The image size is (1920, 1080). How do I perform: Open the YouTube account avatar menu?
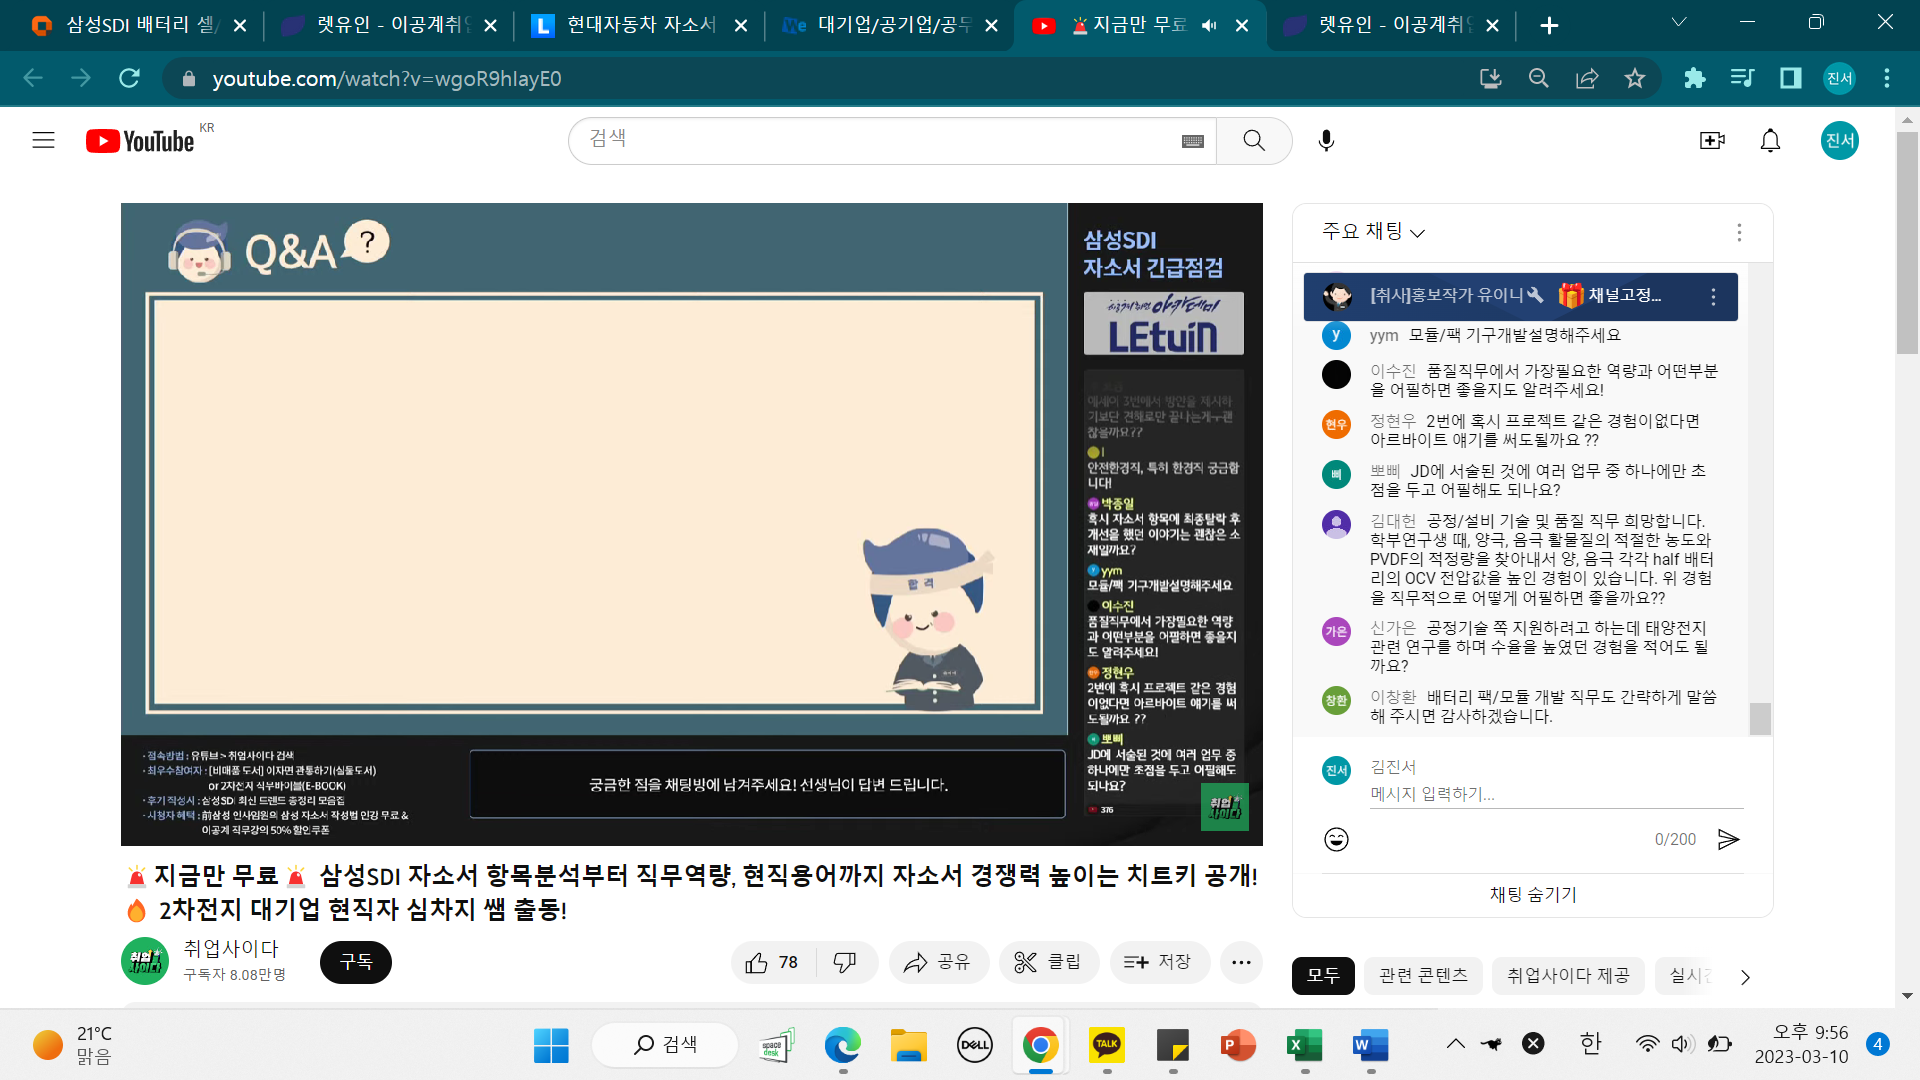point(1839,141)
